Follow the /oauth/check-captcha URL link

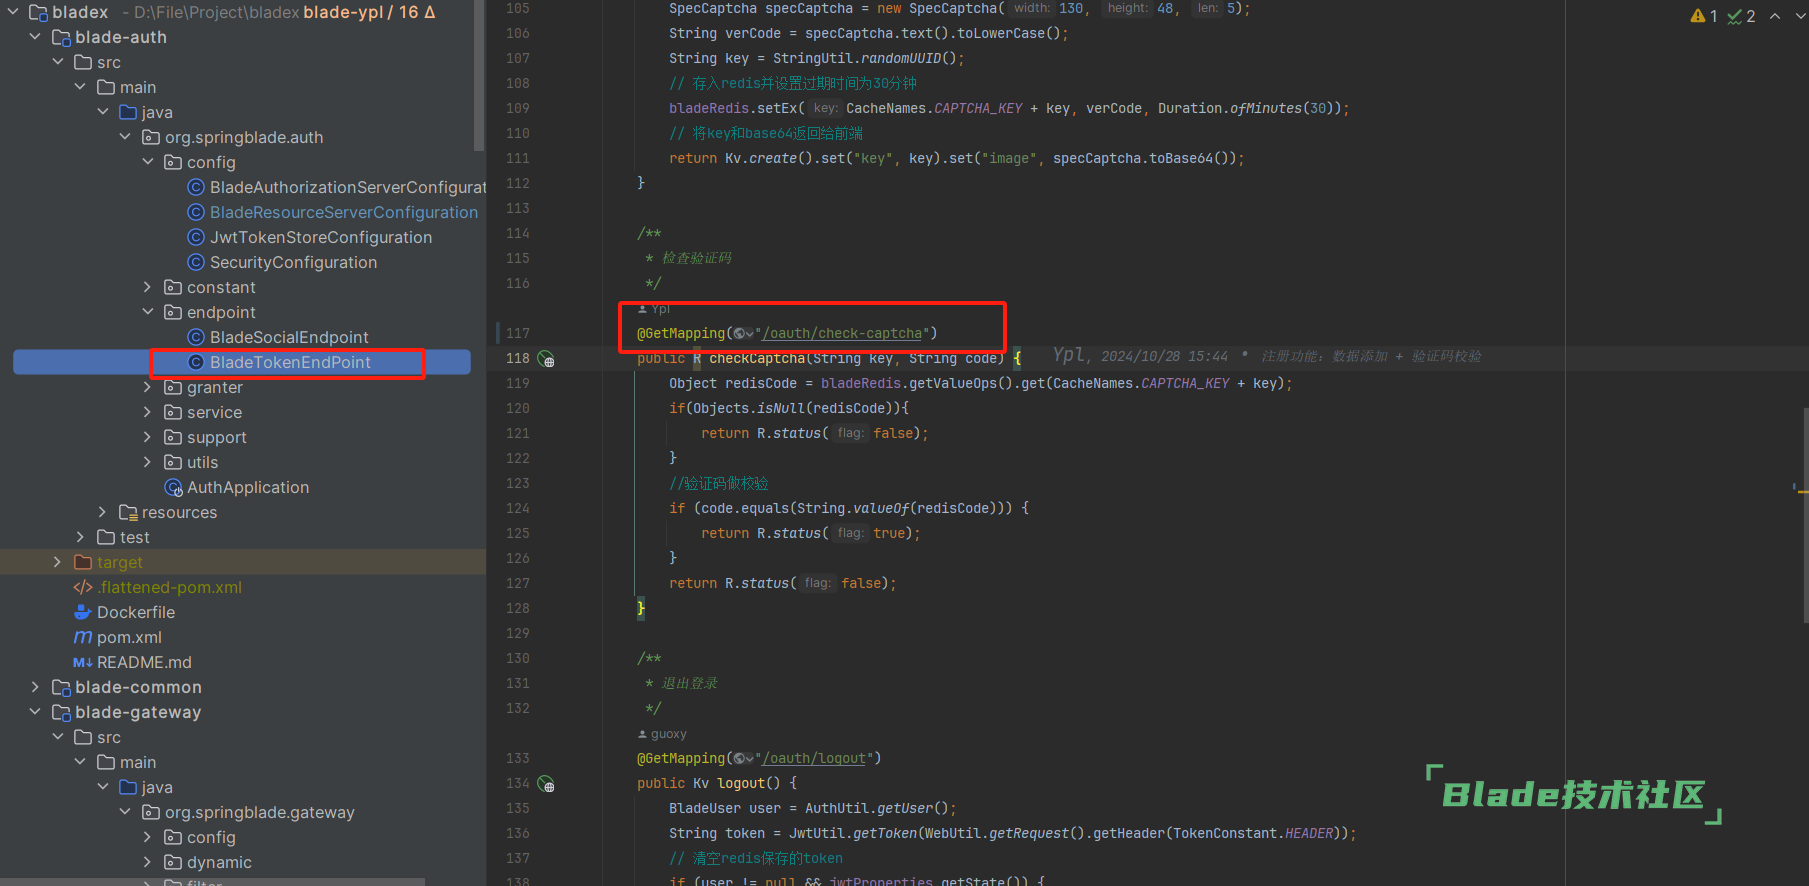(x=842, y=333)
